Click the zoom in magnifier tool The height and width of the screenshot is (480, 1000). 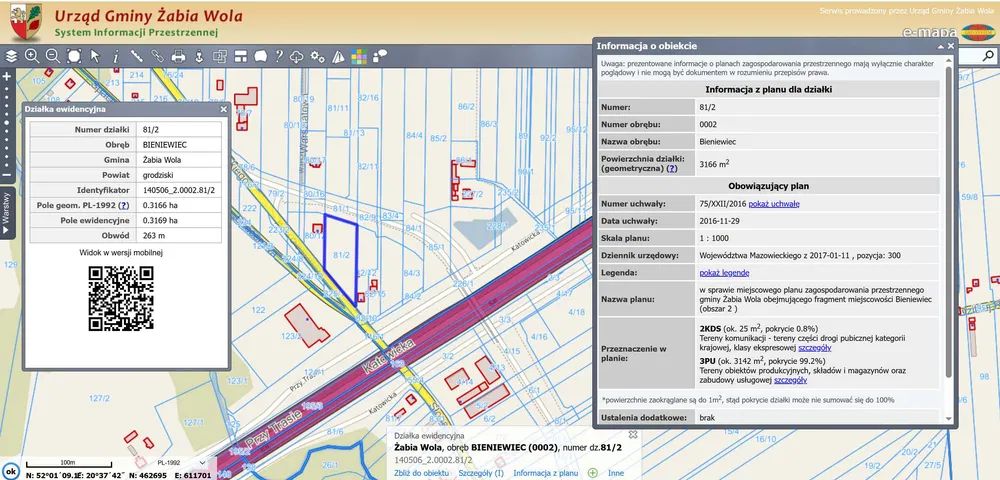click(32, 56)
